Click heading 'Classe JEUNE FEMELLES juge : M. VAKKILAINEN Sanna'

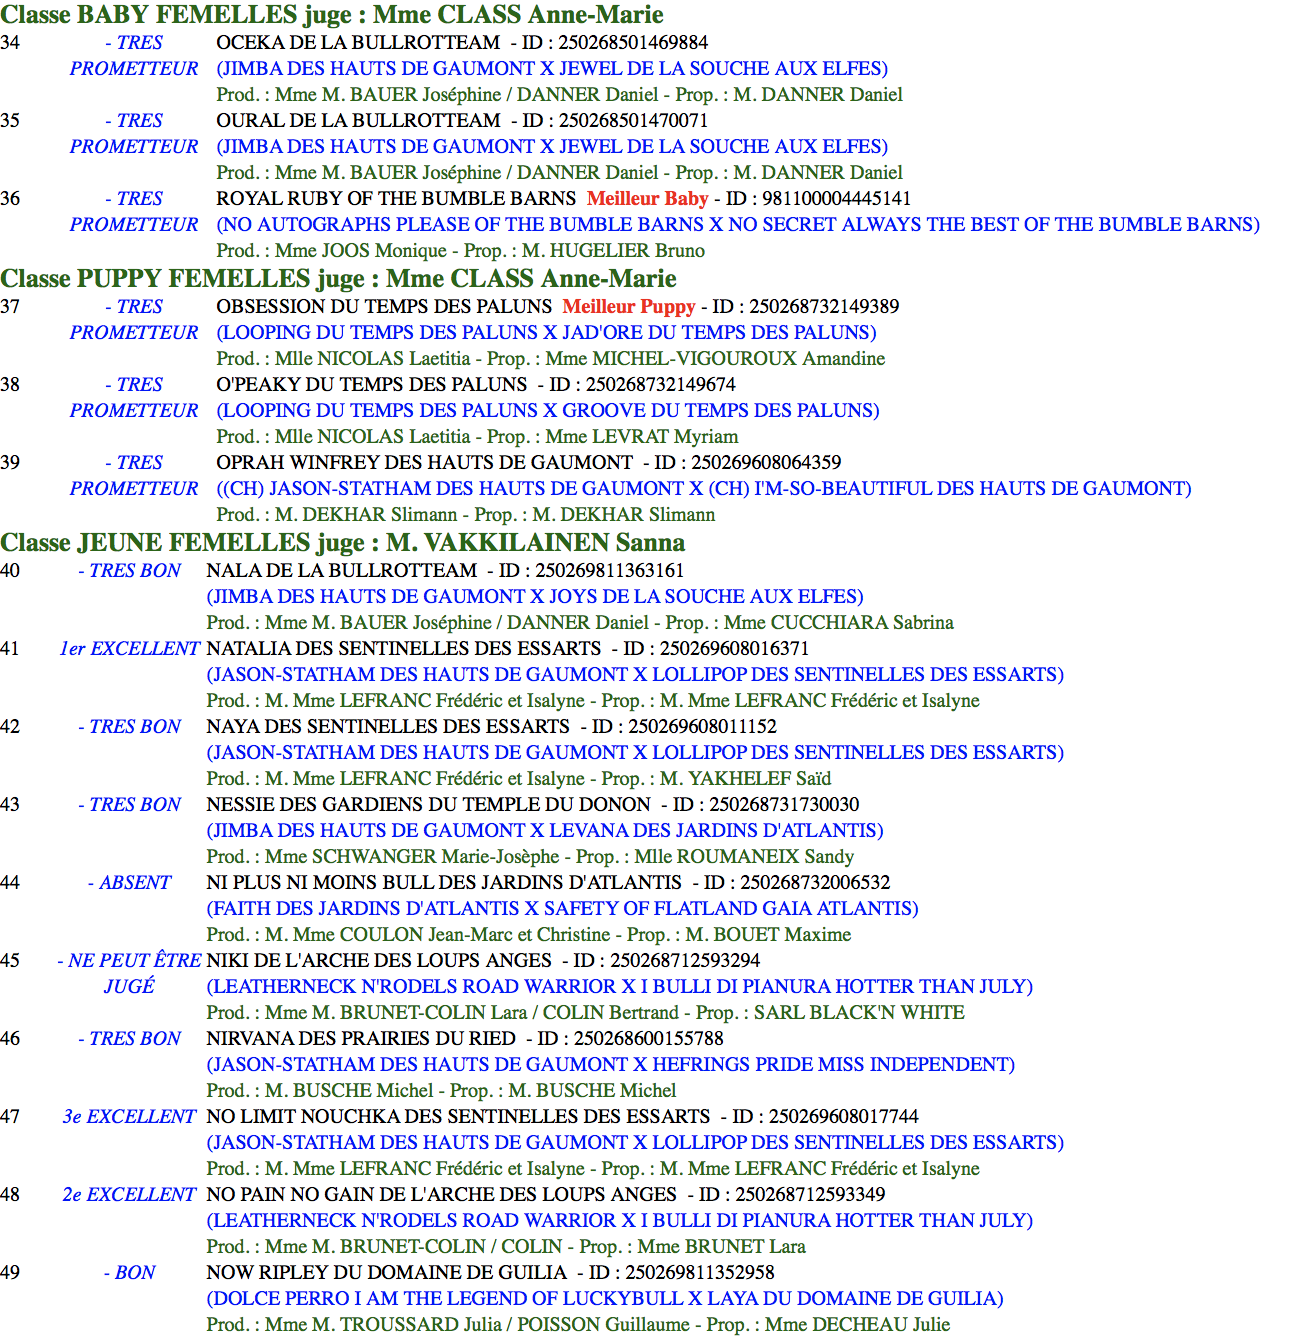343,542
